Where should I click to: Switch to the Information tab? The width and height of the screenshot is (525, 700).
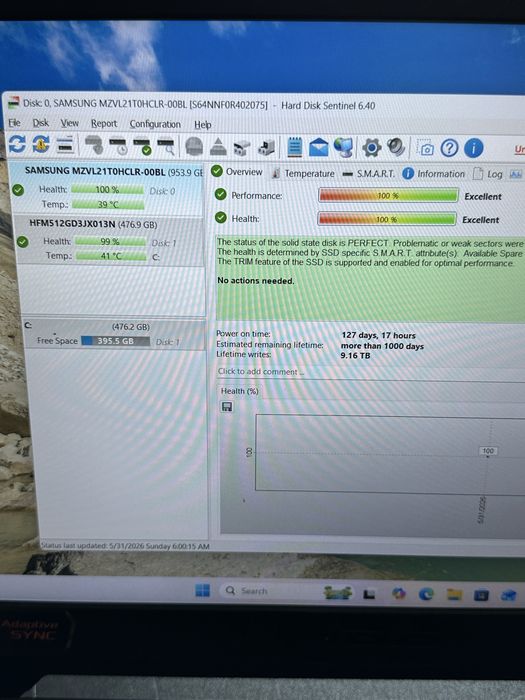(x=434, y=174)
